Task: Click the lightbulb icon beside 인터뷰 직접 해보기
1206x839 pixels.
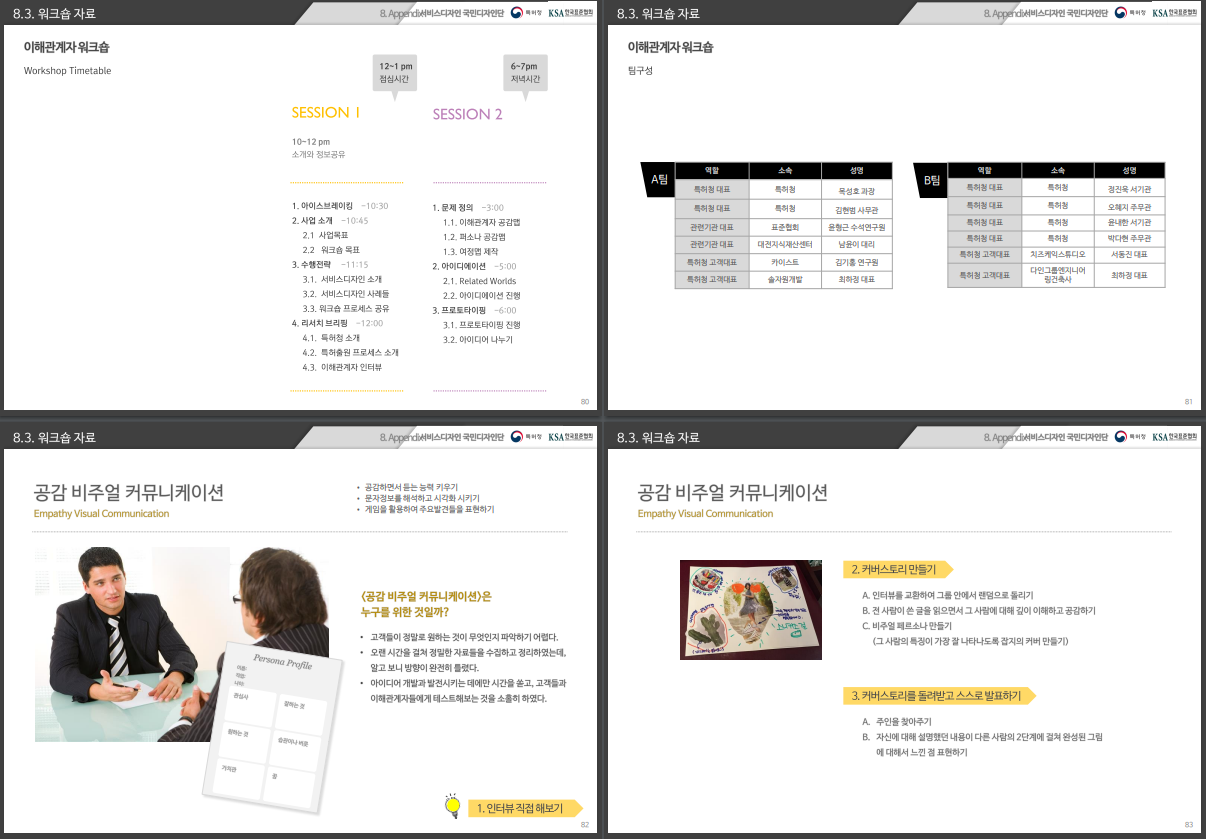Action: (452, 805)
